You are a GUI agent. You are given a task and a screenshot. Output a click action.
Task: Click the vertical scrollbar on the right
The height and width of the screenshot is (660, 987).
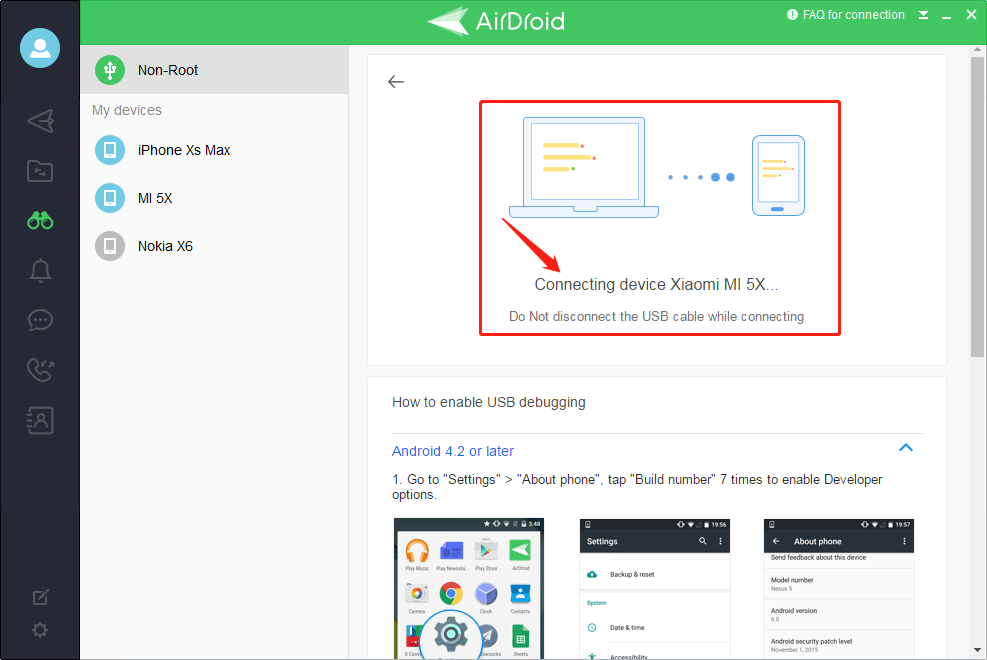tap(977, 205)
